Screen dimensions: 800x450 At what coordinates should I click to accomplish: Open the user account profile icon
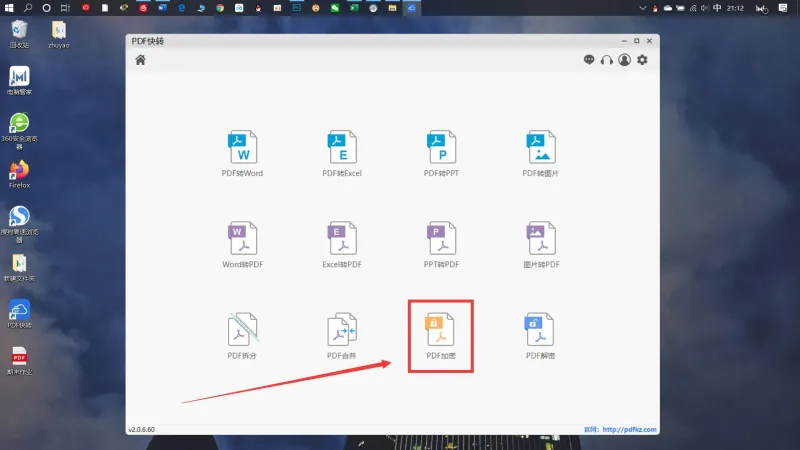coord(624,60)
